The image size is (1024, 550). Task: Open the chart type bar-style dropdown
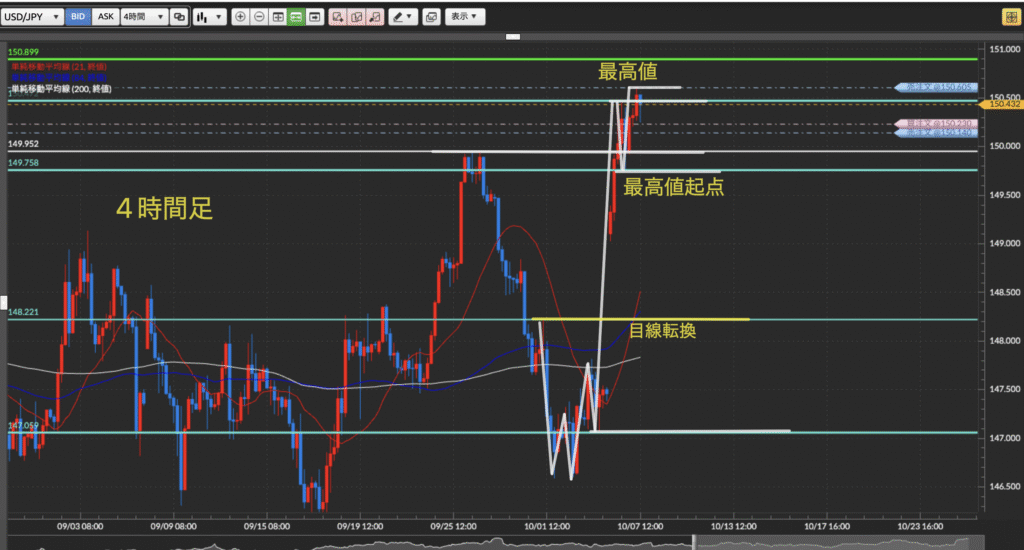tap(209, 17)
